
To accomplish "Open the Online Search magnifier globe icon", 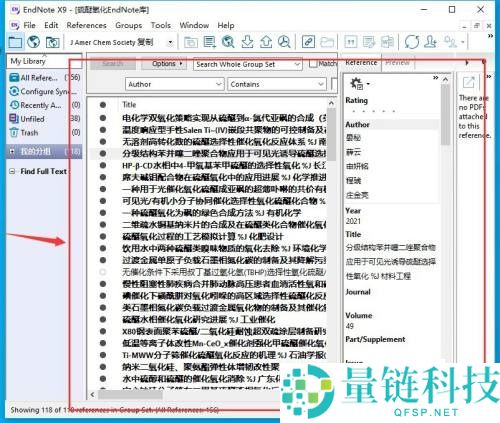I will (228, 42).
